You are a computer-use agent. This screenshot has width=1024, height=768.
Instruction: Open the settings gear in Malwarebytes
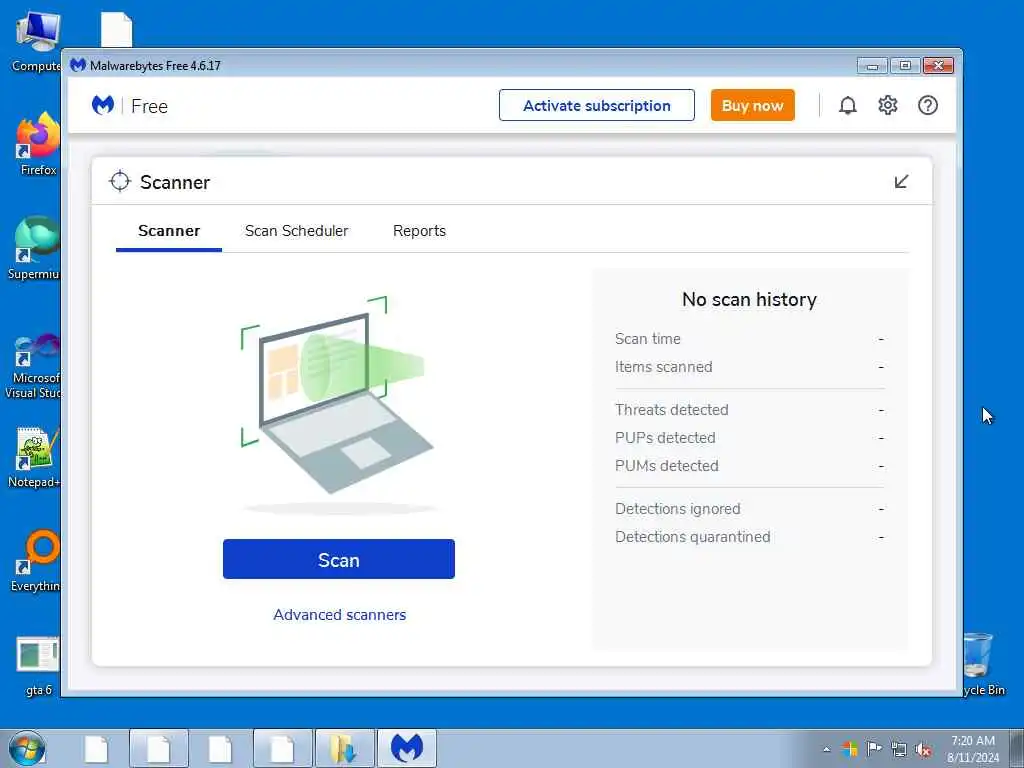888,105
